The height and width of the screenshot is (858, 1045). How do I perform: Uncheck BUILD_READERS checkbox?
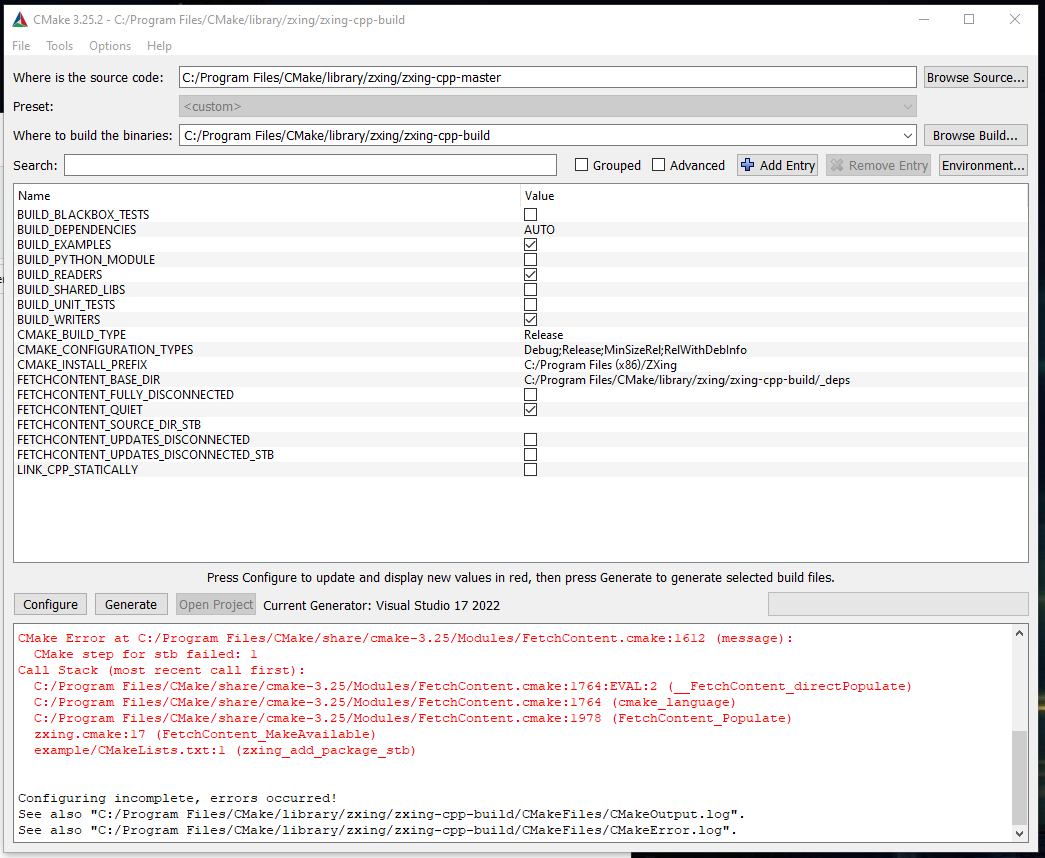tap(530, 275)
